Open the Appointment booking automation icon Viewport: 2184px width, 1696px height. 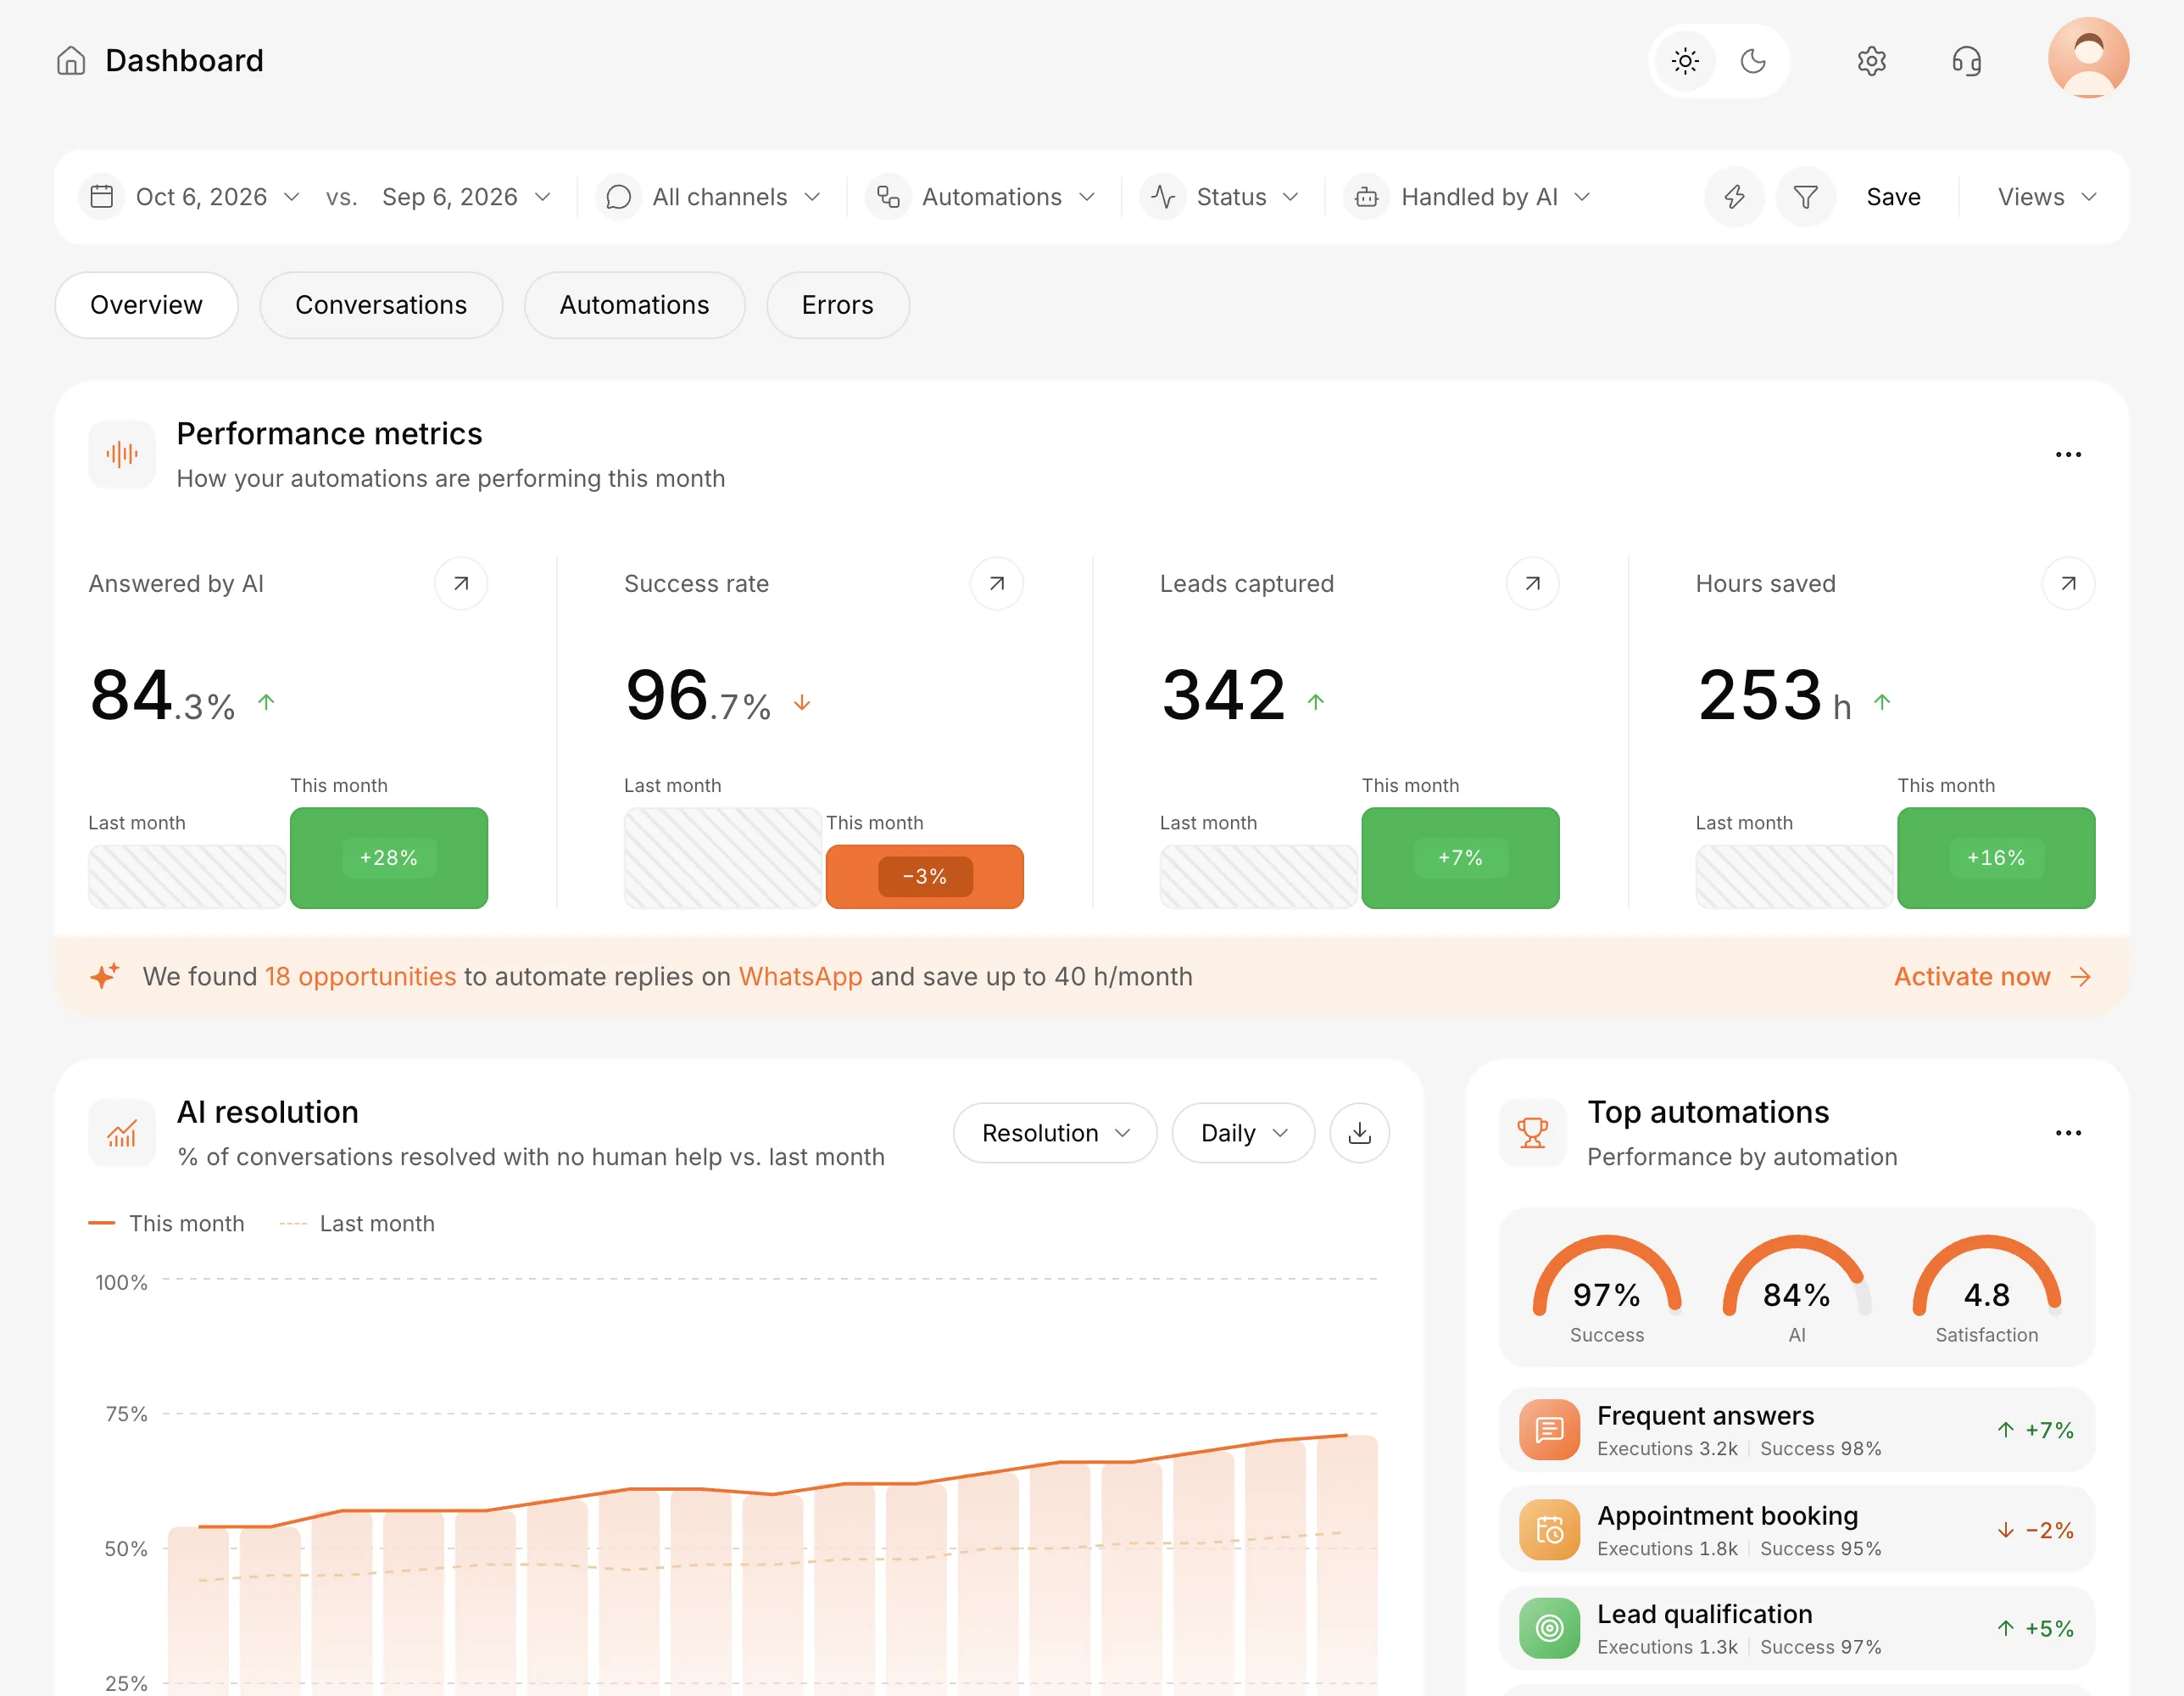1549,1530
